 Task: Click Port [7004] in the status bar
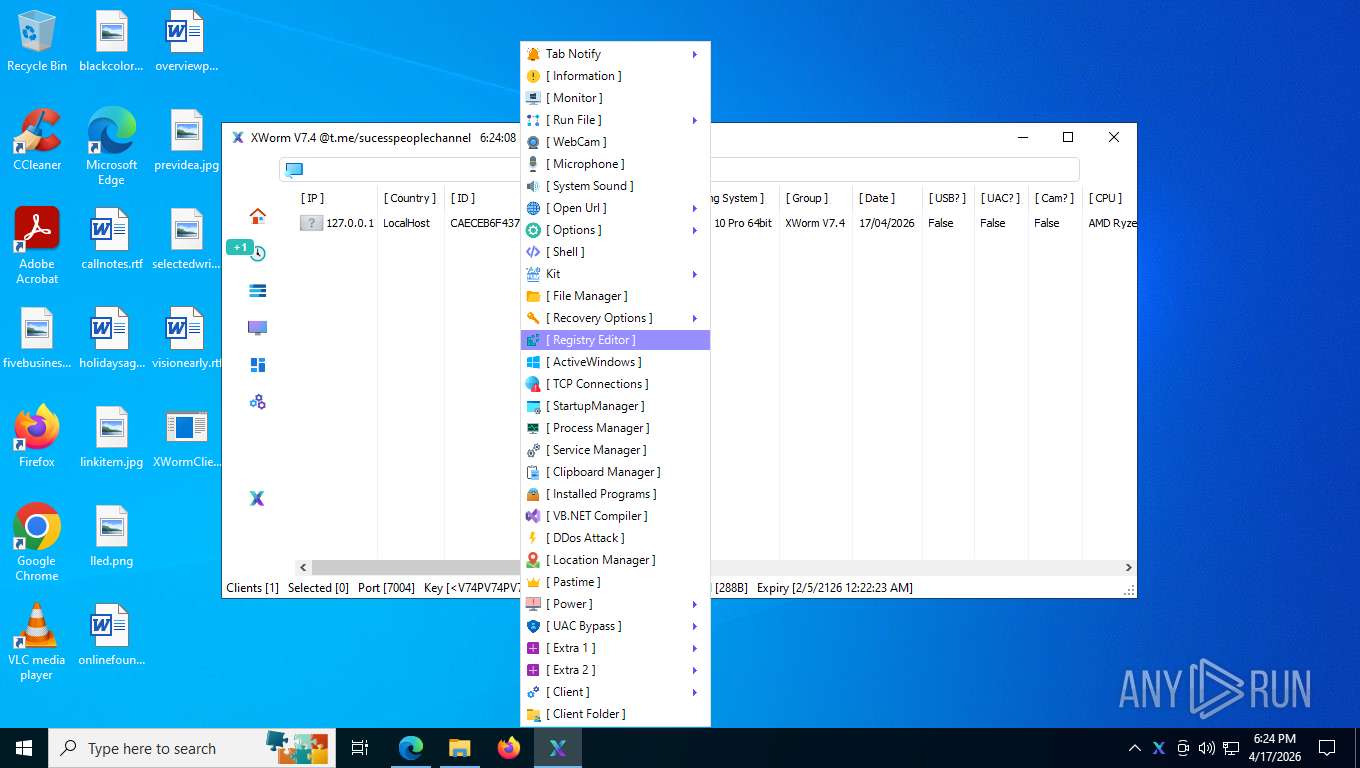[x=386, y=588]
